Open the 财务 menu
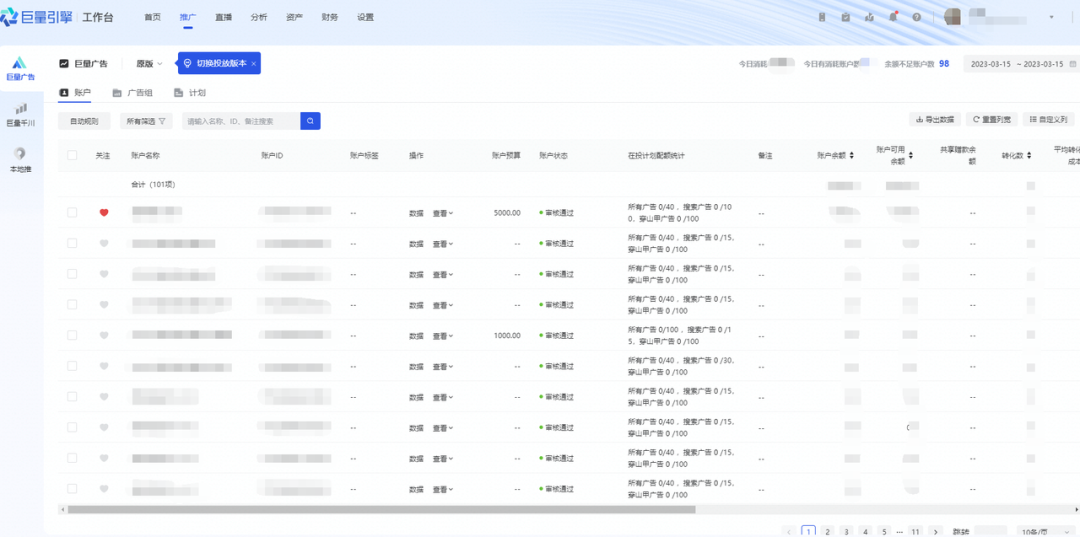 tap(330, 17)
